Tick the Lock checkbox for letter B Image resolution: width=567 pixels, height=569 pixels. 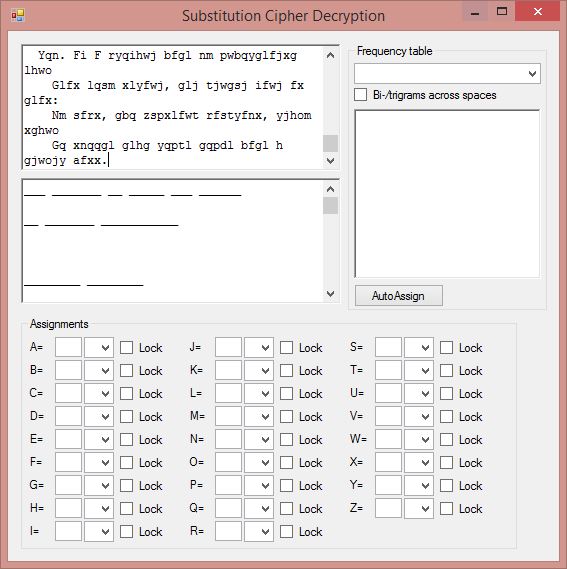click(126, 371)
